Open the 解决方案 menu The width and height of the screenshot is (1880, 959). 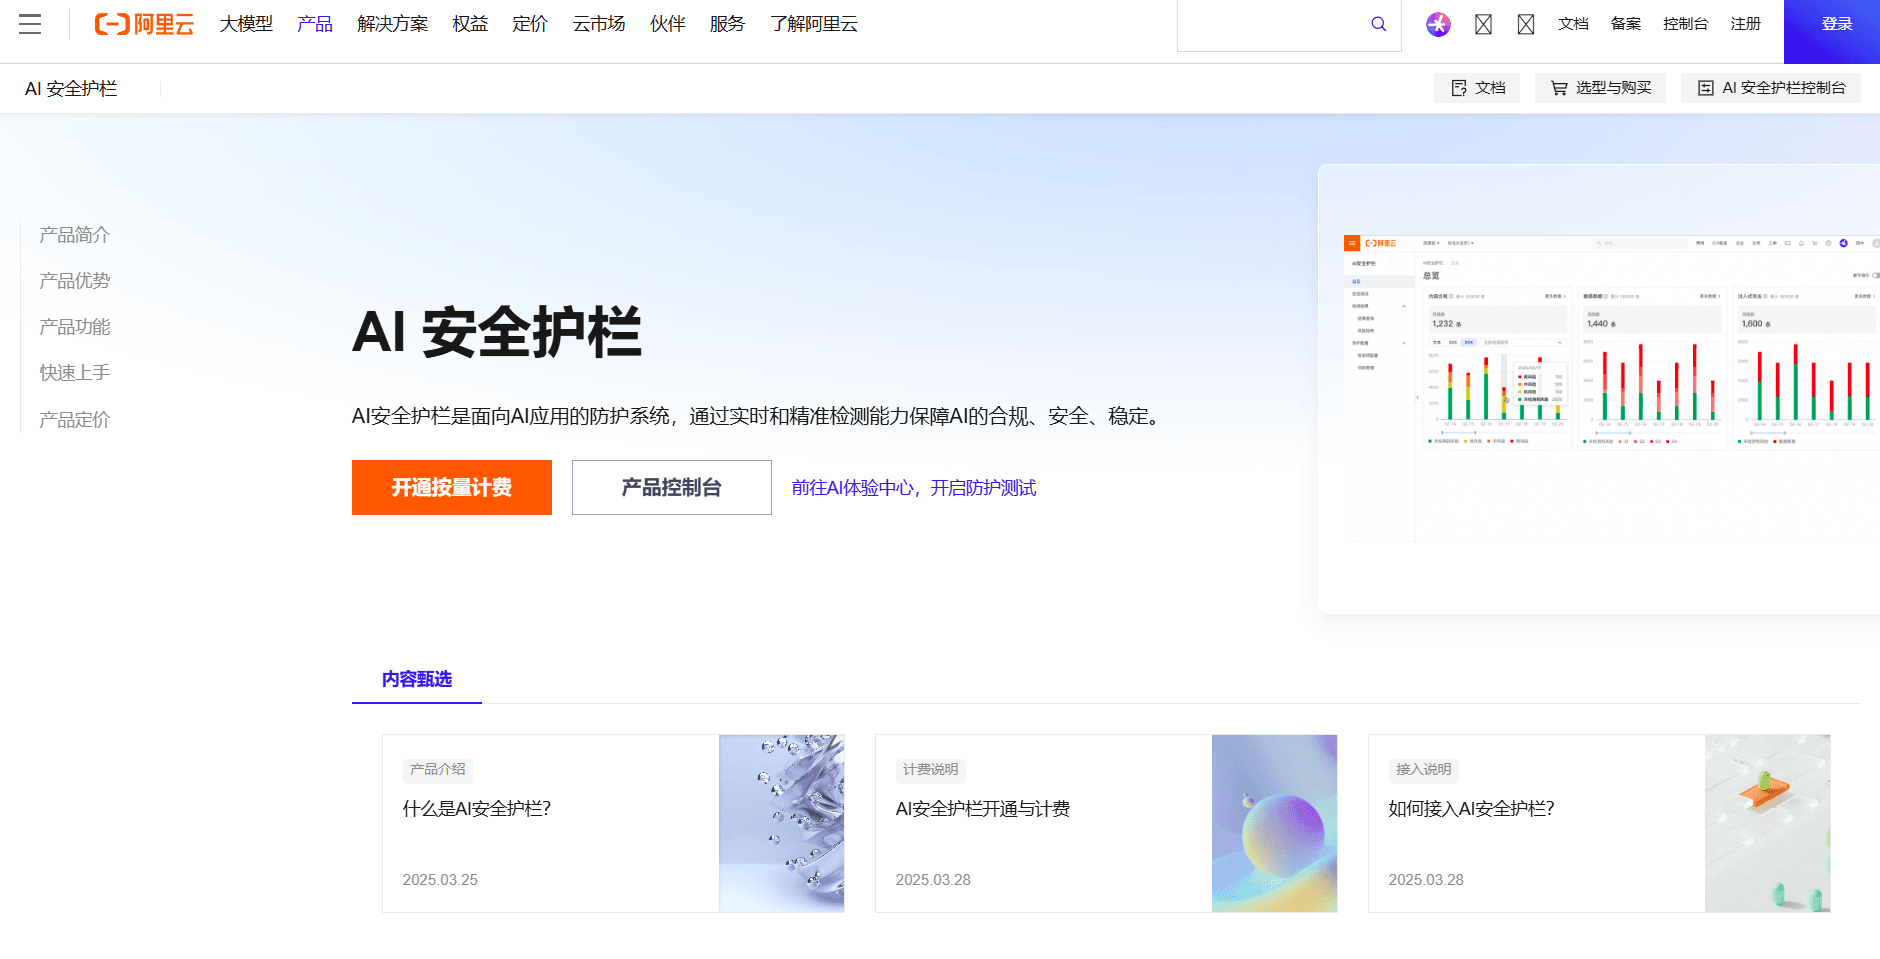[392, 24]
